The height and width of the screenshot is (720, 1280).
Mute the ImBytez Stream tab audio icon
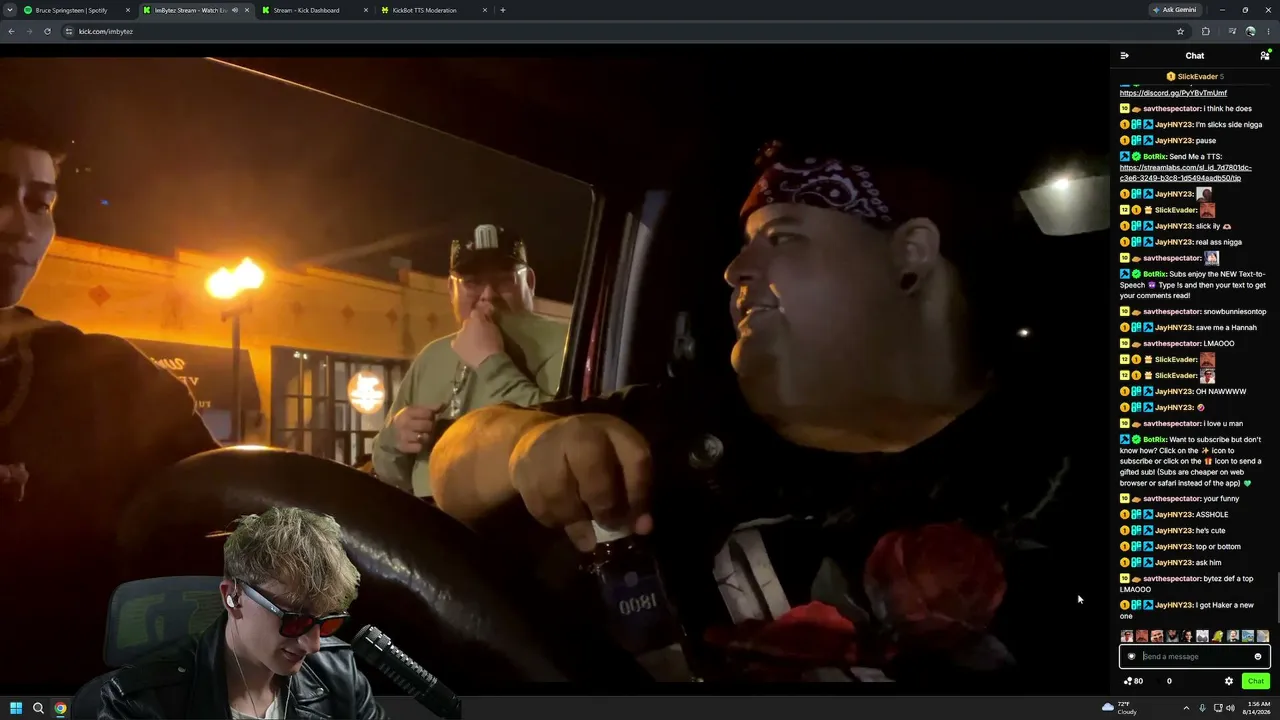(235, 10)
